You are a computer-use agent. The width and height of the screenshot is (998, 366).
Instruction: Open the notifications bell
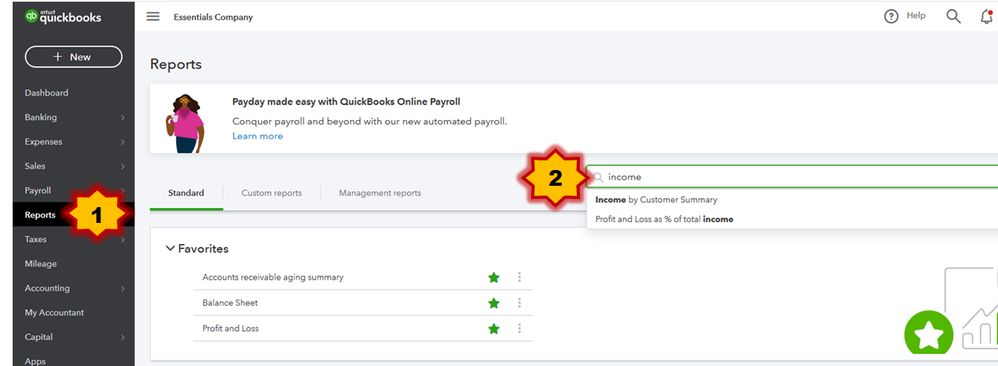[x=987, y=17]
